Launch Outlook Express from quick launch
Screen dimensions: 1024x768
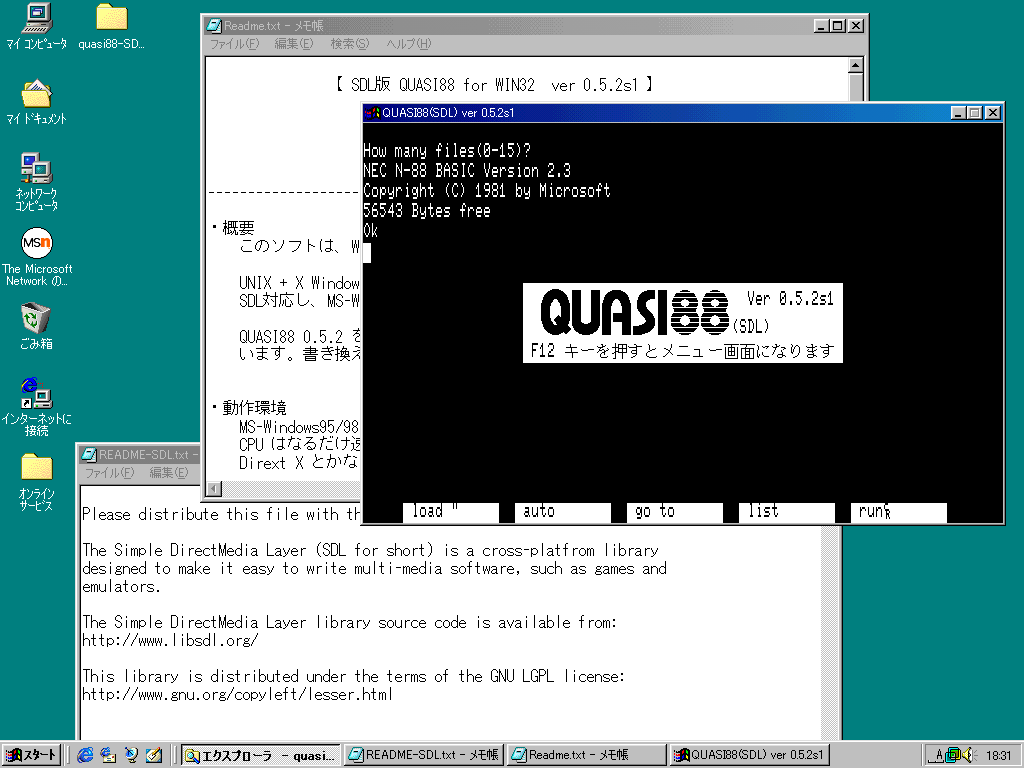coord(108,755)
